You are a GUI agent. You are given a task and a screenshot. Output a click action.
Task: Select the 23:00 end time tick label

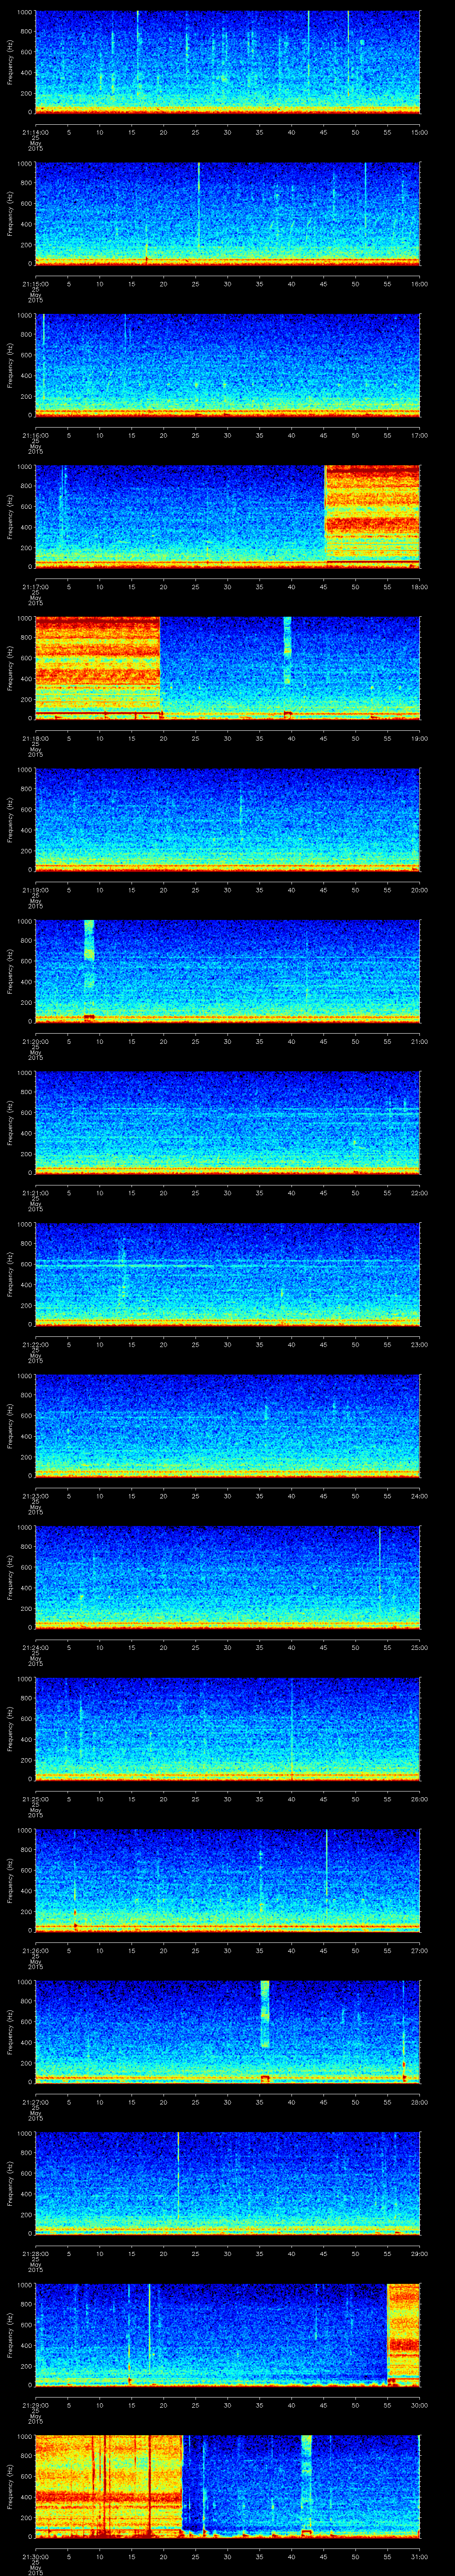click(x=419, y=1344)
